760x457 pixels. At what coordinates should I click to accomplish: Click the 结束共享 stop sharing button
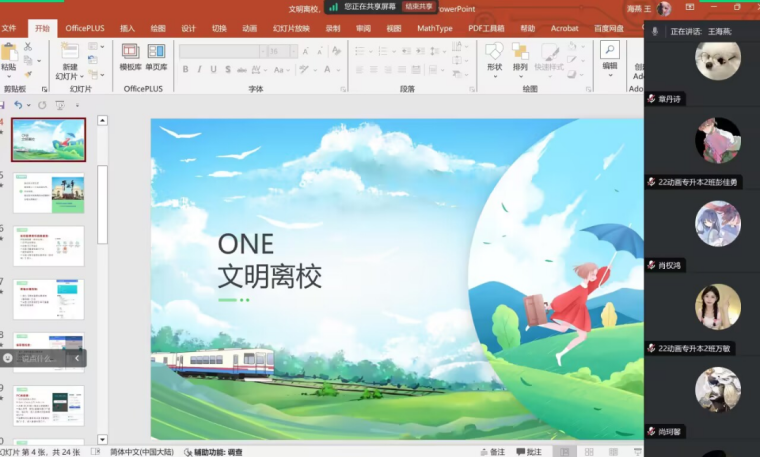coord(419,7)
